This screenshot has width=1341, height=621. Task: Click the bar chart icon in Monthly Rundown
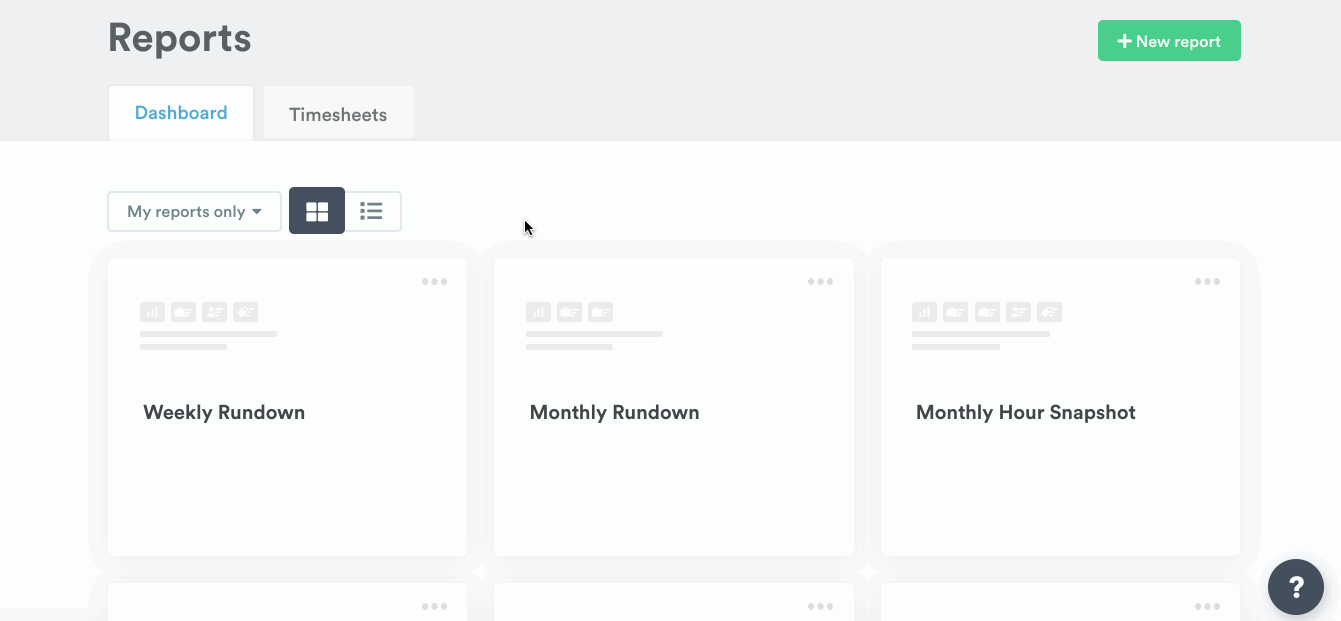538,312
